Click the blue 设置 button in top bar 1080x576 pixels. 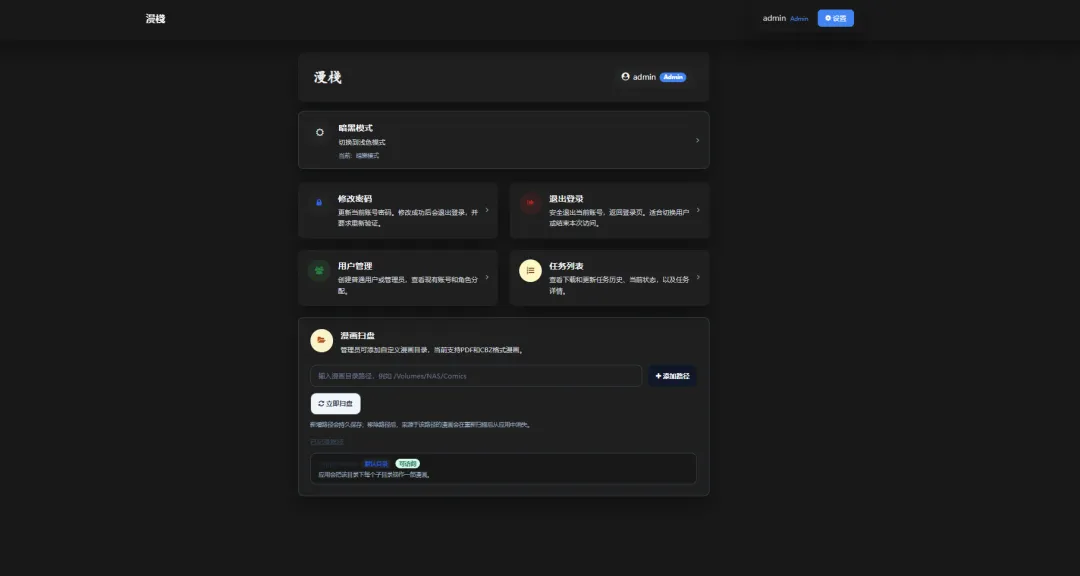tap(835, 19)
